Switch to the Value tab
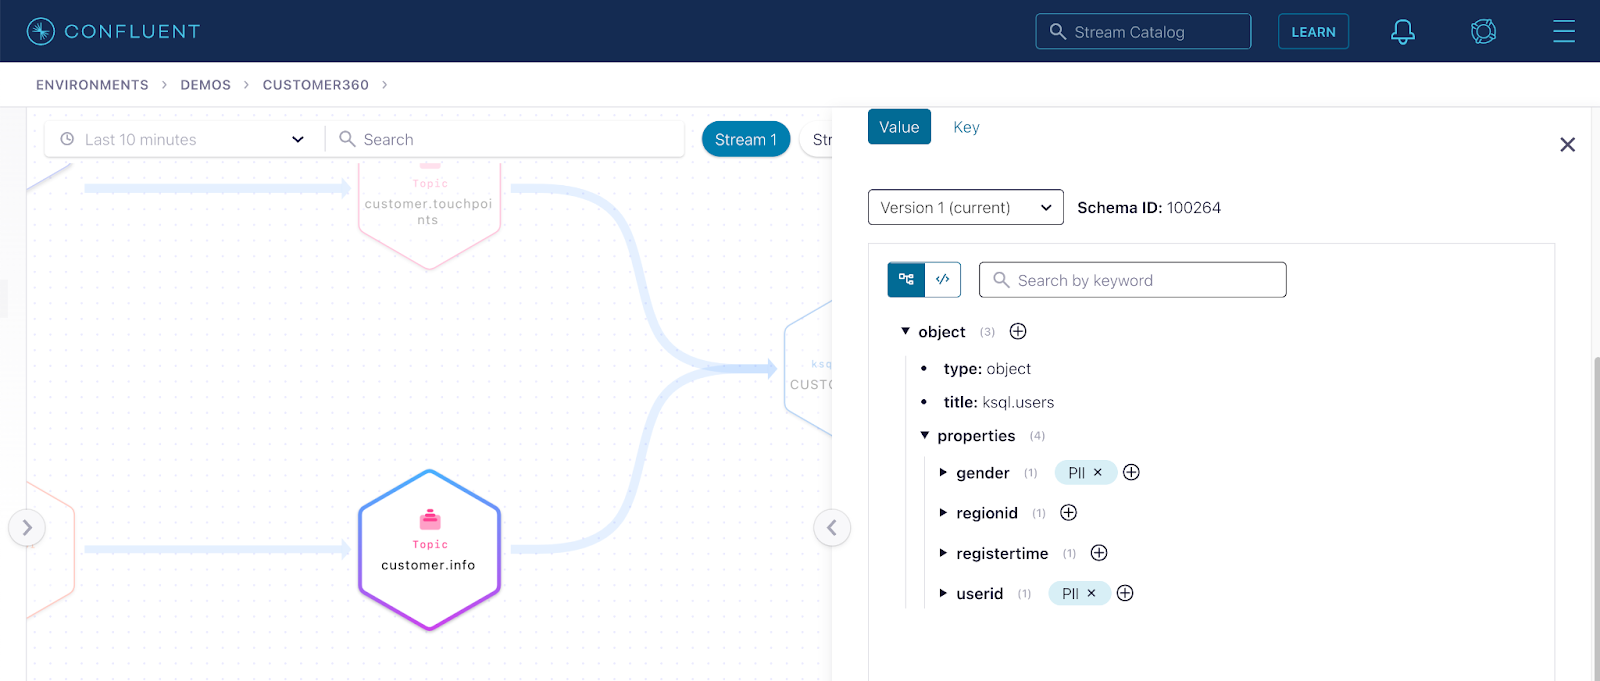This screenshot has width=1600, height=681. [x=899, y=127]
